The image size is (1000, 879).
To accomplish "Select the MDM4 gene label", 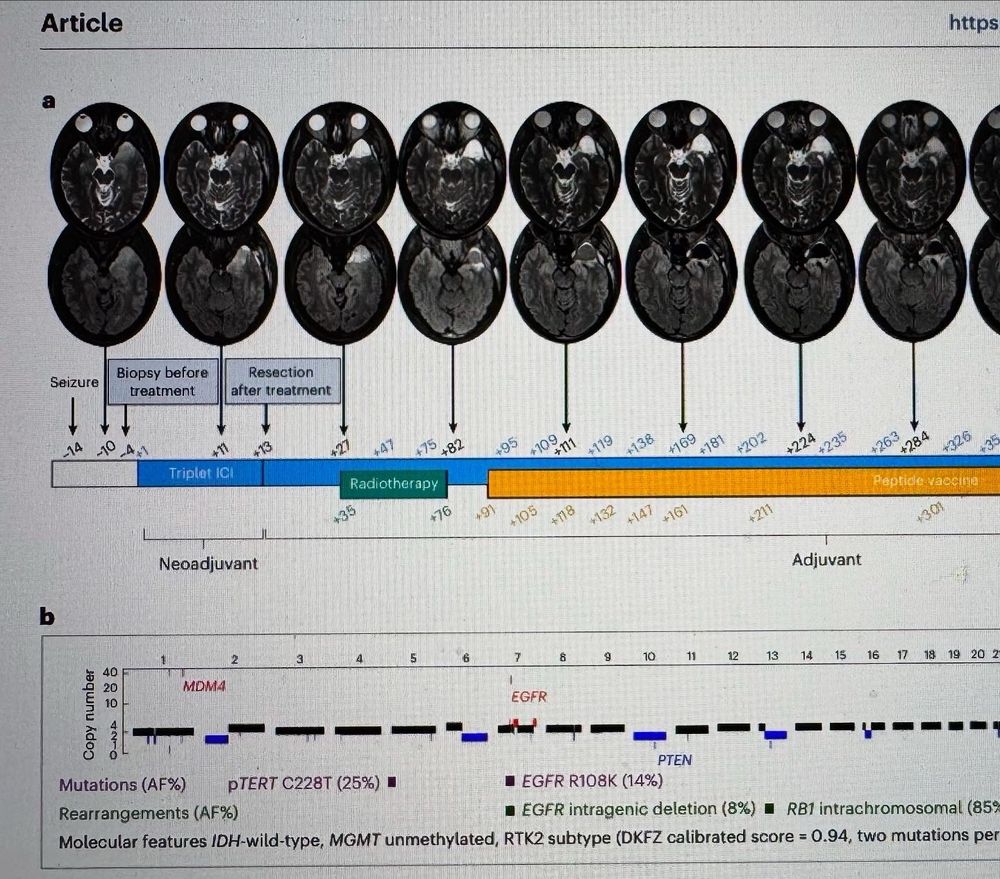I will tap(204, 686).
